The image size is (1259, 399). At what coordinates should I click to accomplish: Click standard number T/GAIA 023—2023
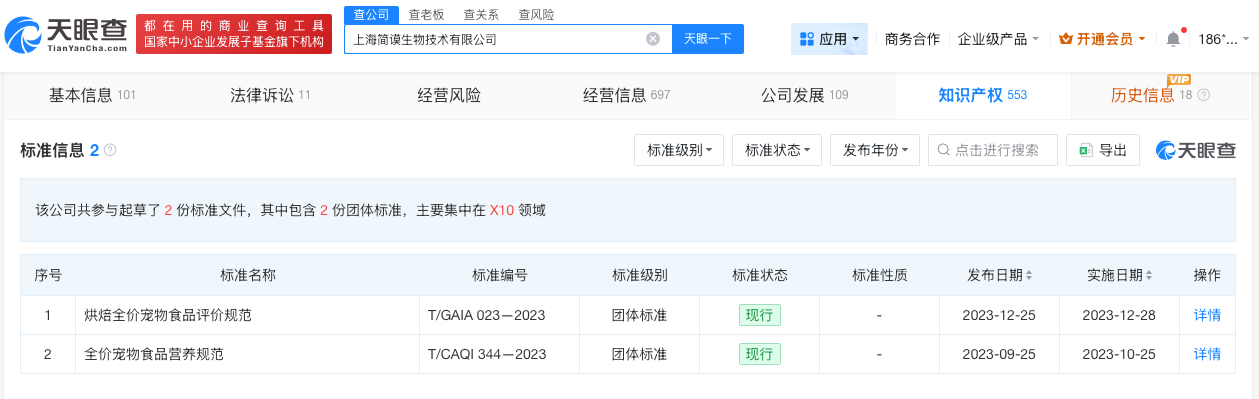point(486,315)
